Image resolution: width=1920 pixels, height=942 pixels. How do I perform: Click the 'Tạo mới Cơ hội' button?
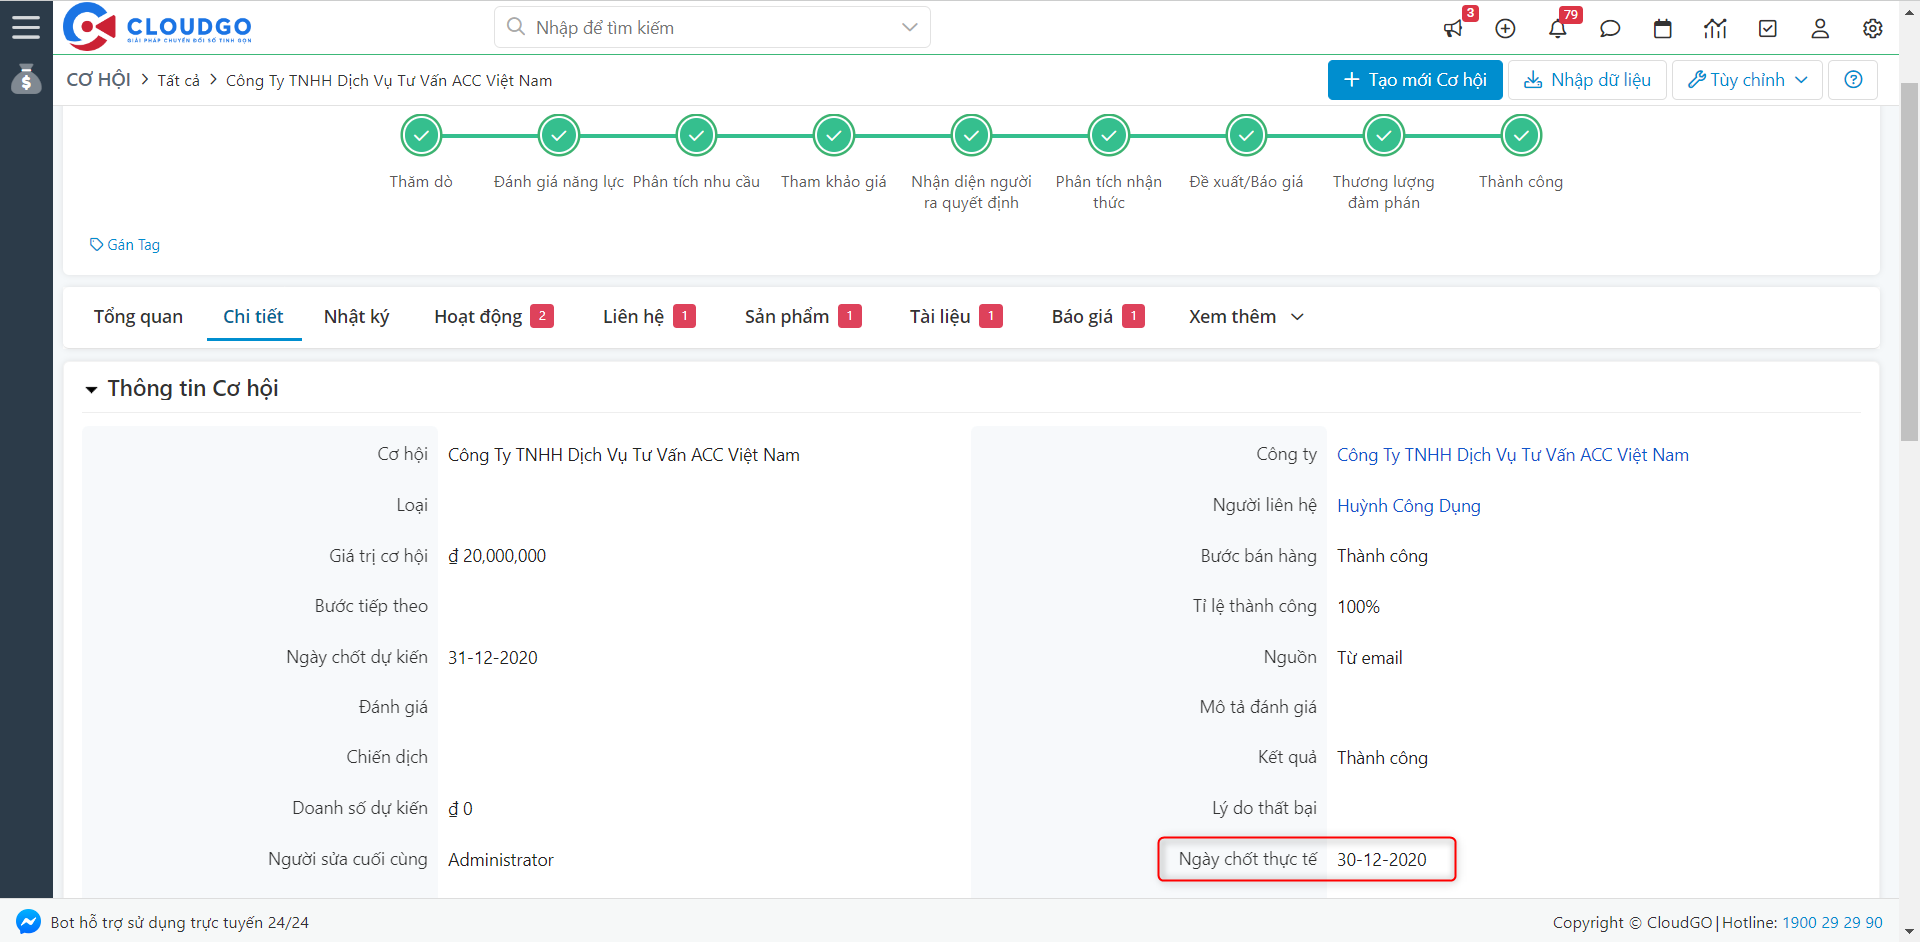(x=1414, y=80)
